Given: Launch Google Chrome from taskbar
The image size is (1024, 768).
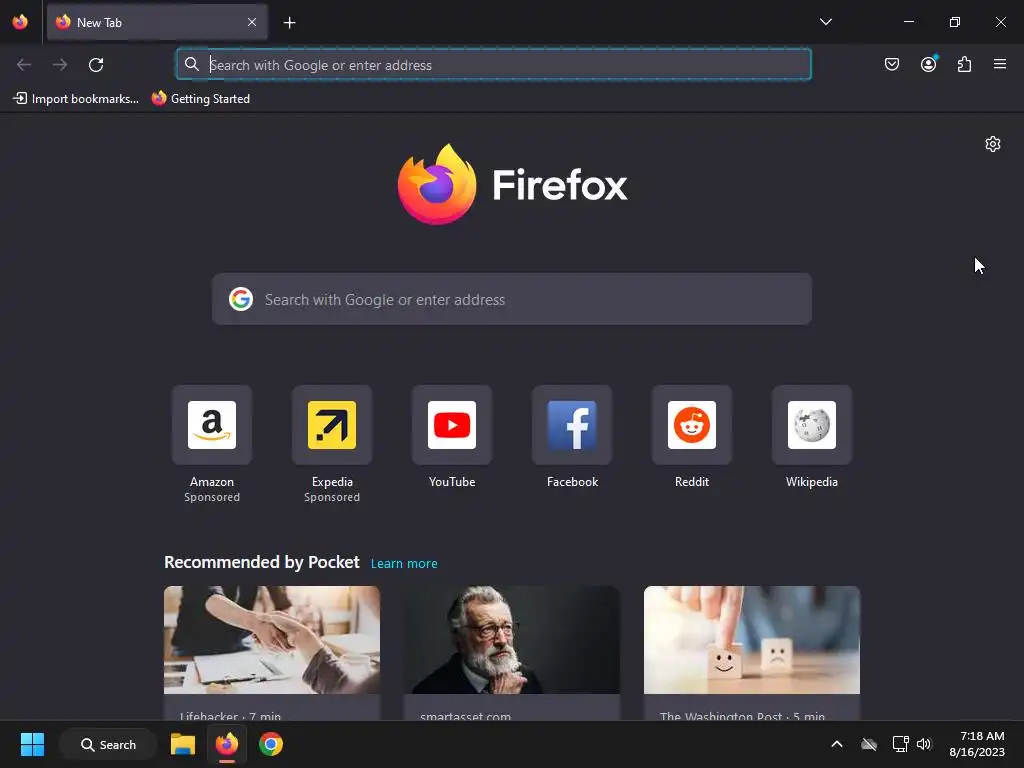Looking at the screenshot, I should (x=270, y=744).
